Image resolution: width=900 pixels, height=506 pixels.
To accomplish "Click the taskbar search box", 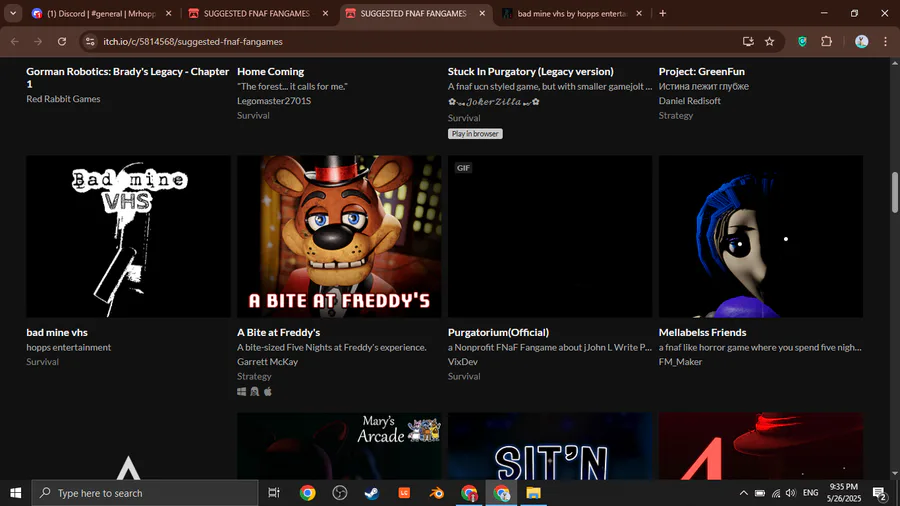I will 145,493.
